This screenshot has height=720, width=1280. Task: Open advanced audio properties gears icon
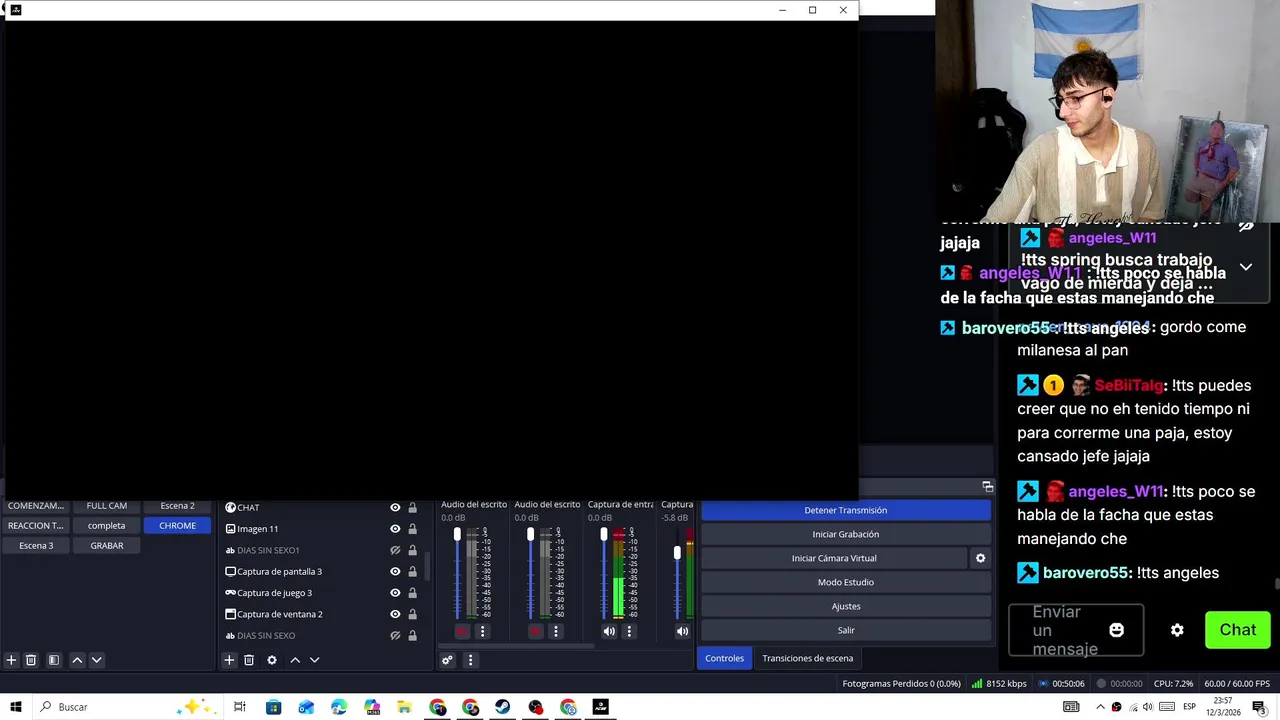(447, 660)
